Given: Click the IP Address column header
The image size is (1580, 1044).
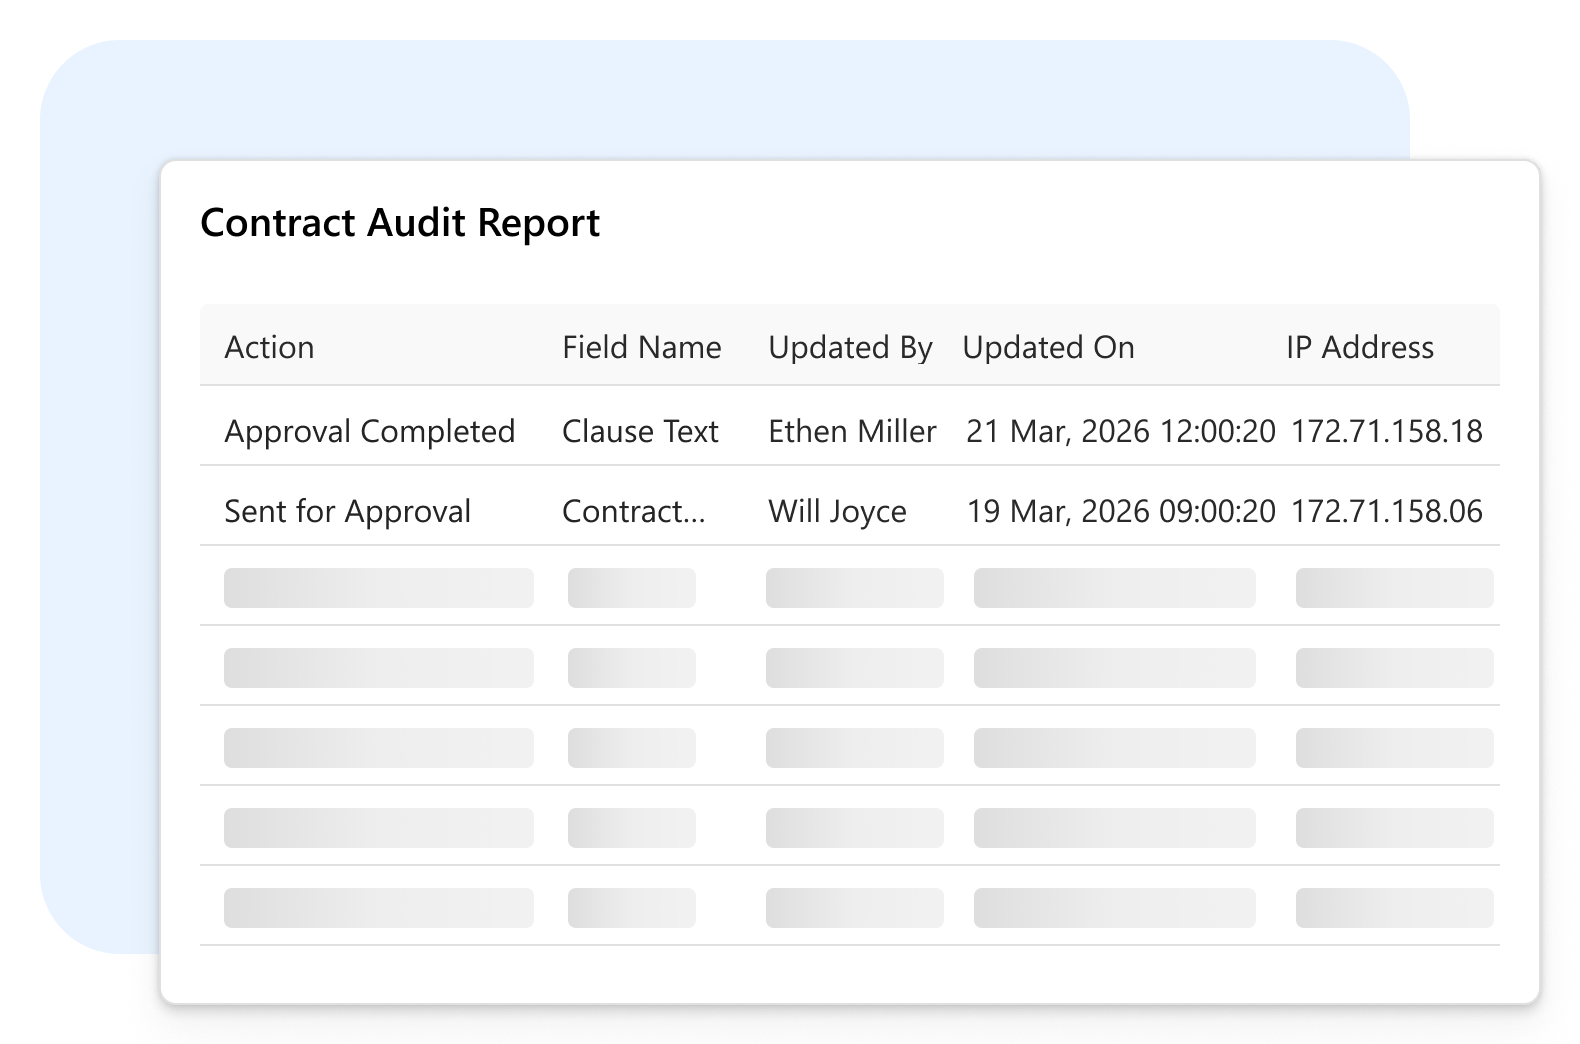Looking at the screenshot, I should pyautogui.click(x=1359, y=347).
